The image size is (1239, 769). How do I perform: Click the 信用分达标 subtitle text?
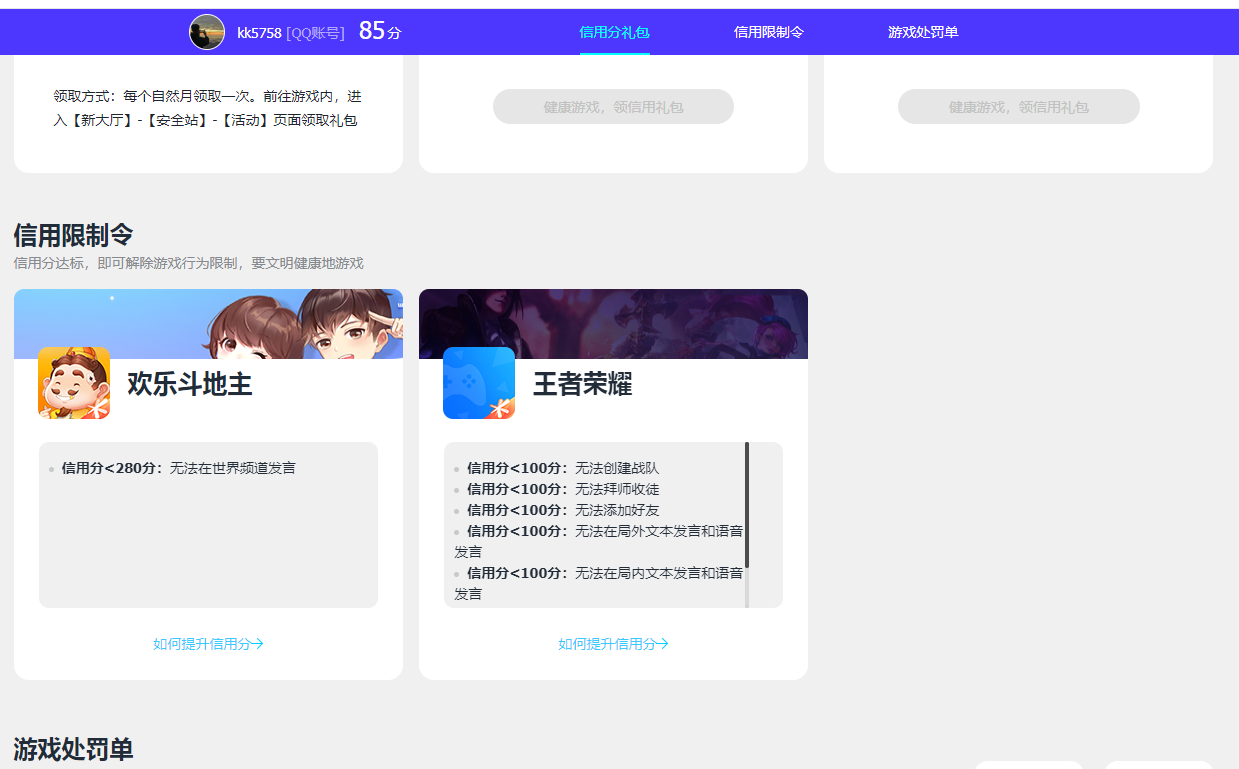[x=188, y=263]
